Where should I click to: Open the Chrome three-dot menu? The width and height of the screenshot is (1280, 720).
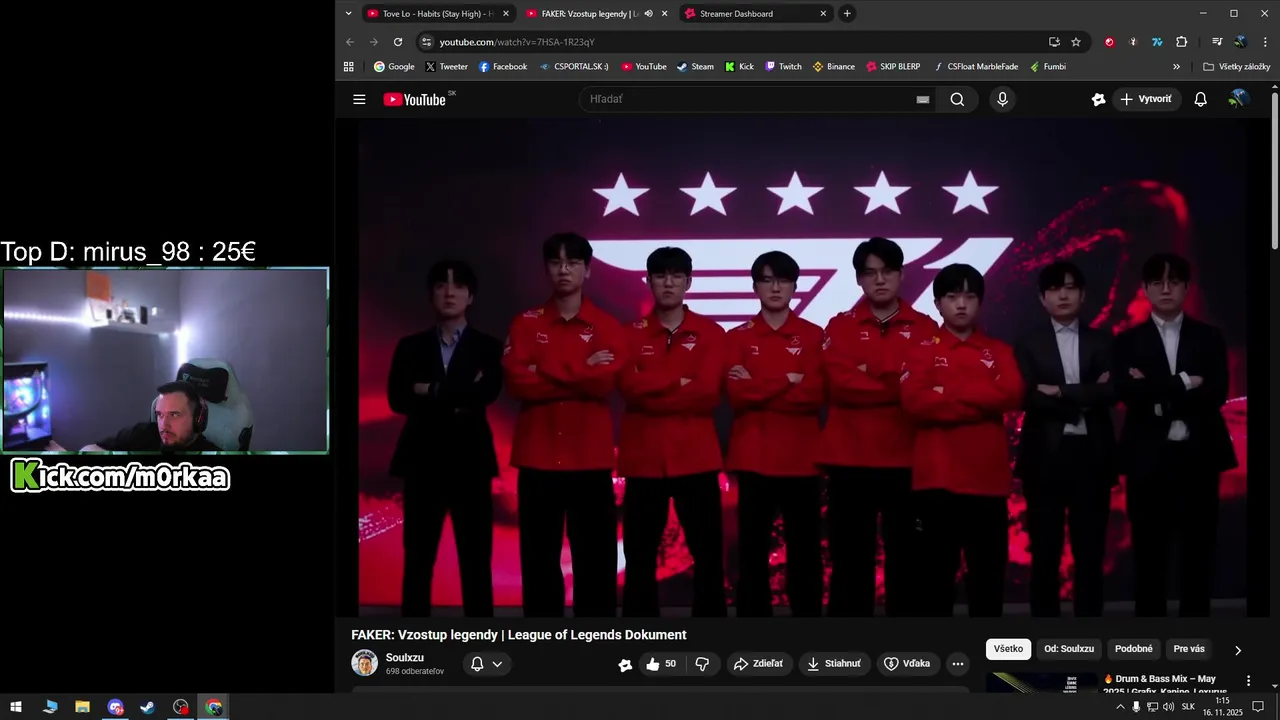click(1265, 42)
